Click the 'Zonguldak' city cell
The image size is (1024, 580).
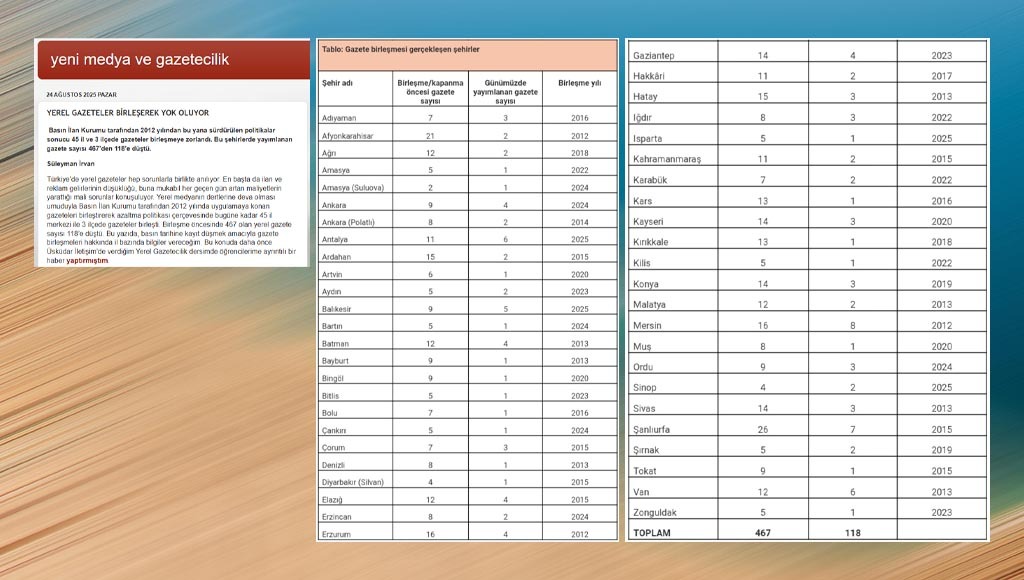tap(657, 513)
